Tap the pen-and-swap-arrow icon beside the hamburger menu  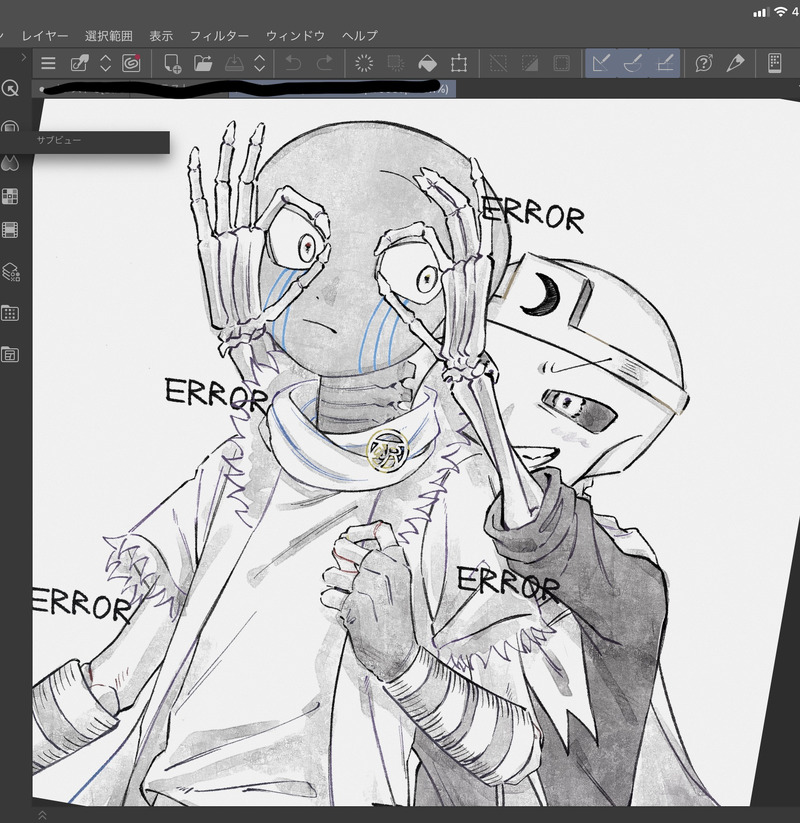tap(79, 64)
